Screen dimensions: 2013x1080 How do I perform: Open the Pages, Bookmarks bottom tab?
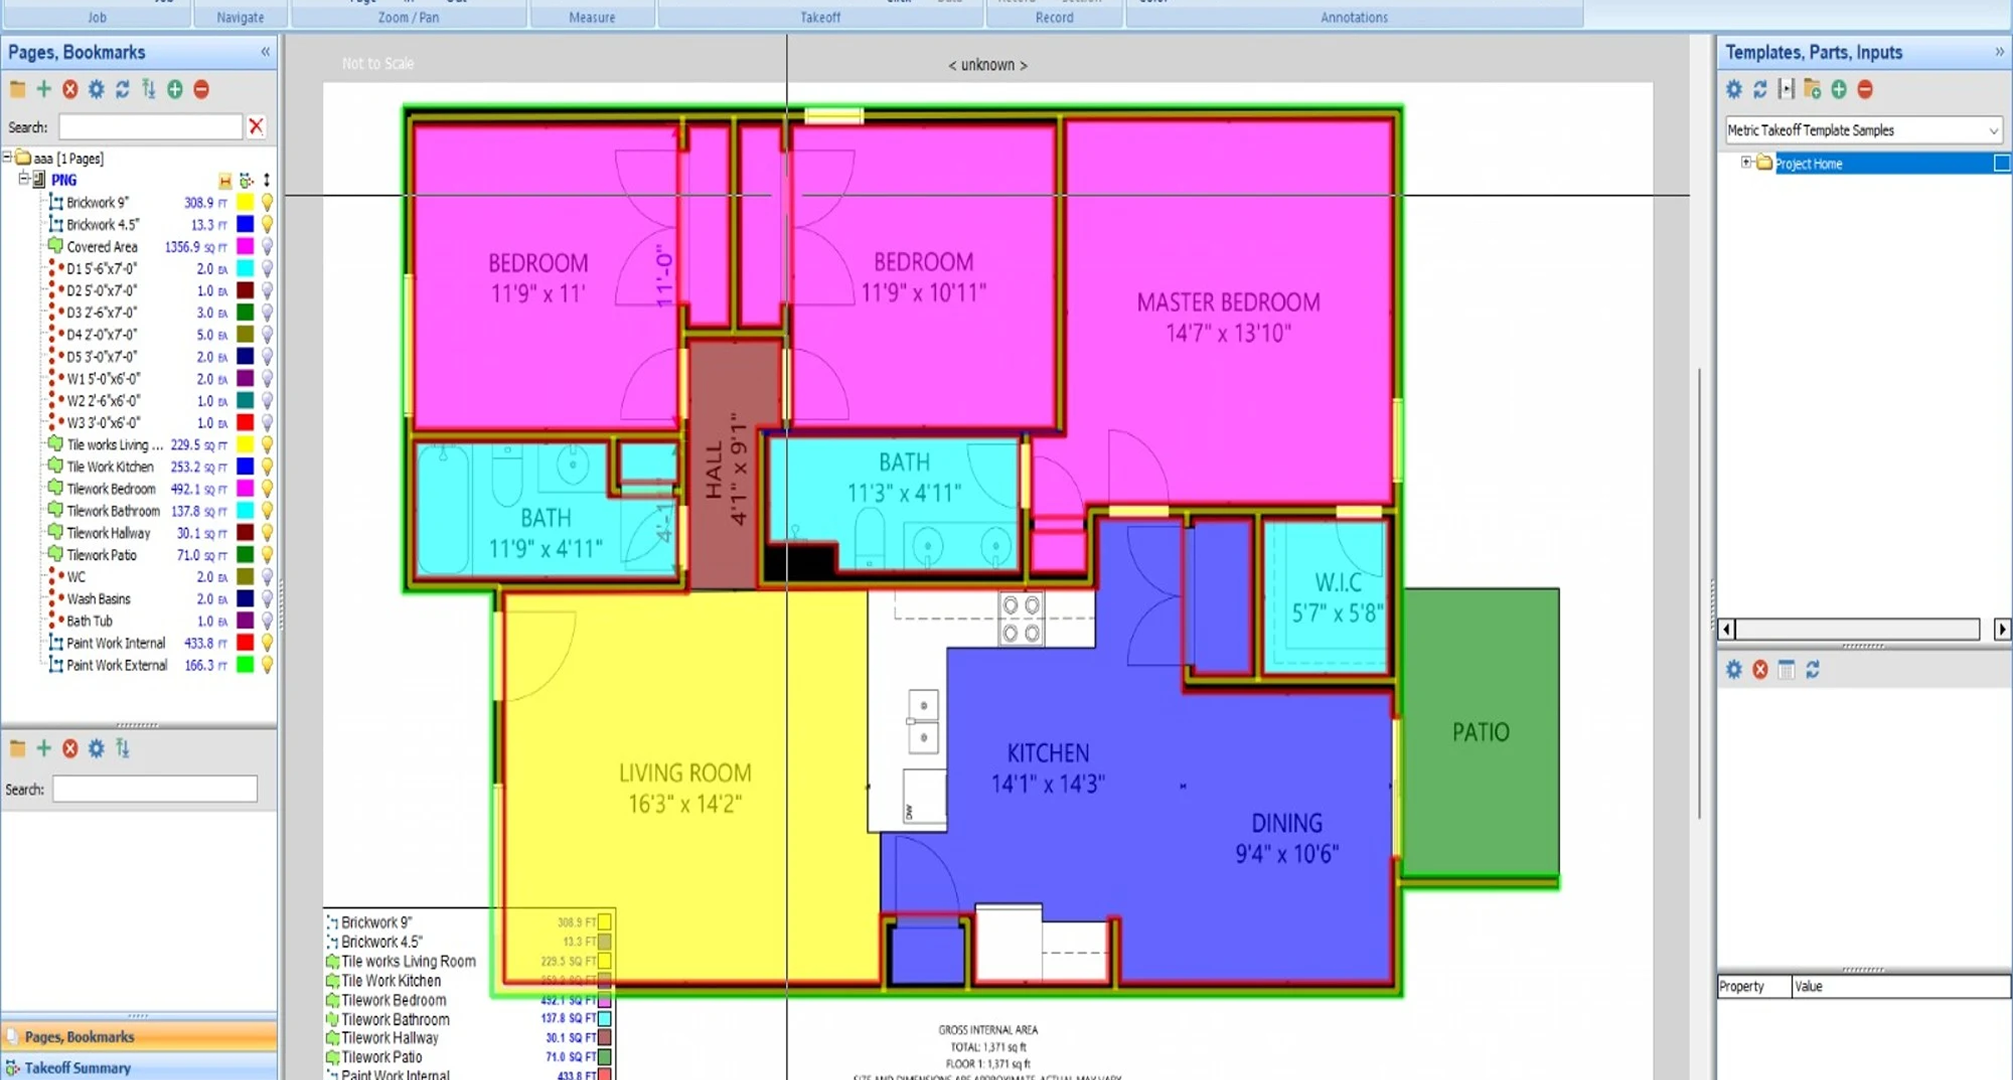point(79,1037)
